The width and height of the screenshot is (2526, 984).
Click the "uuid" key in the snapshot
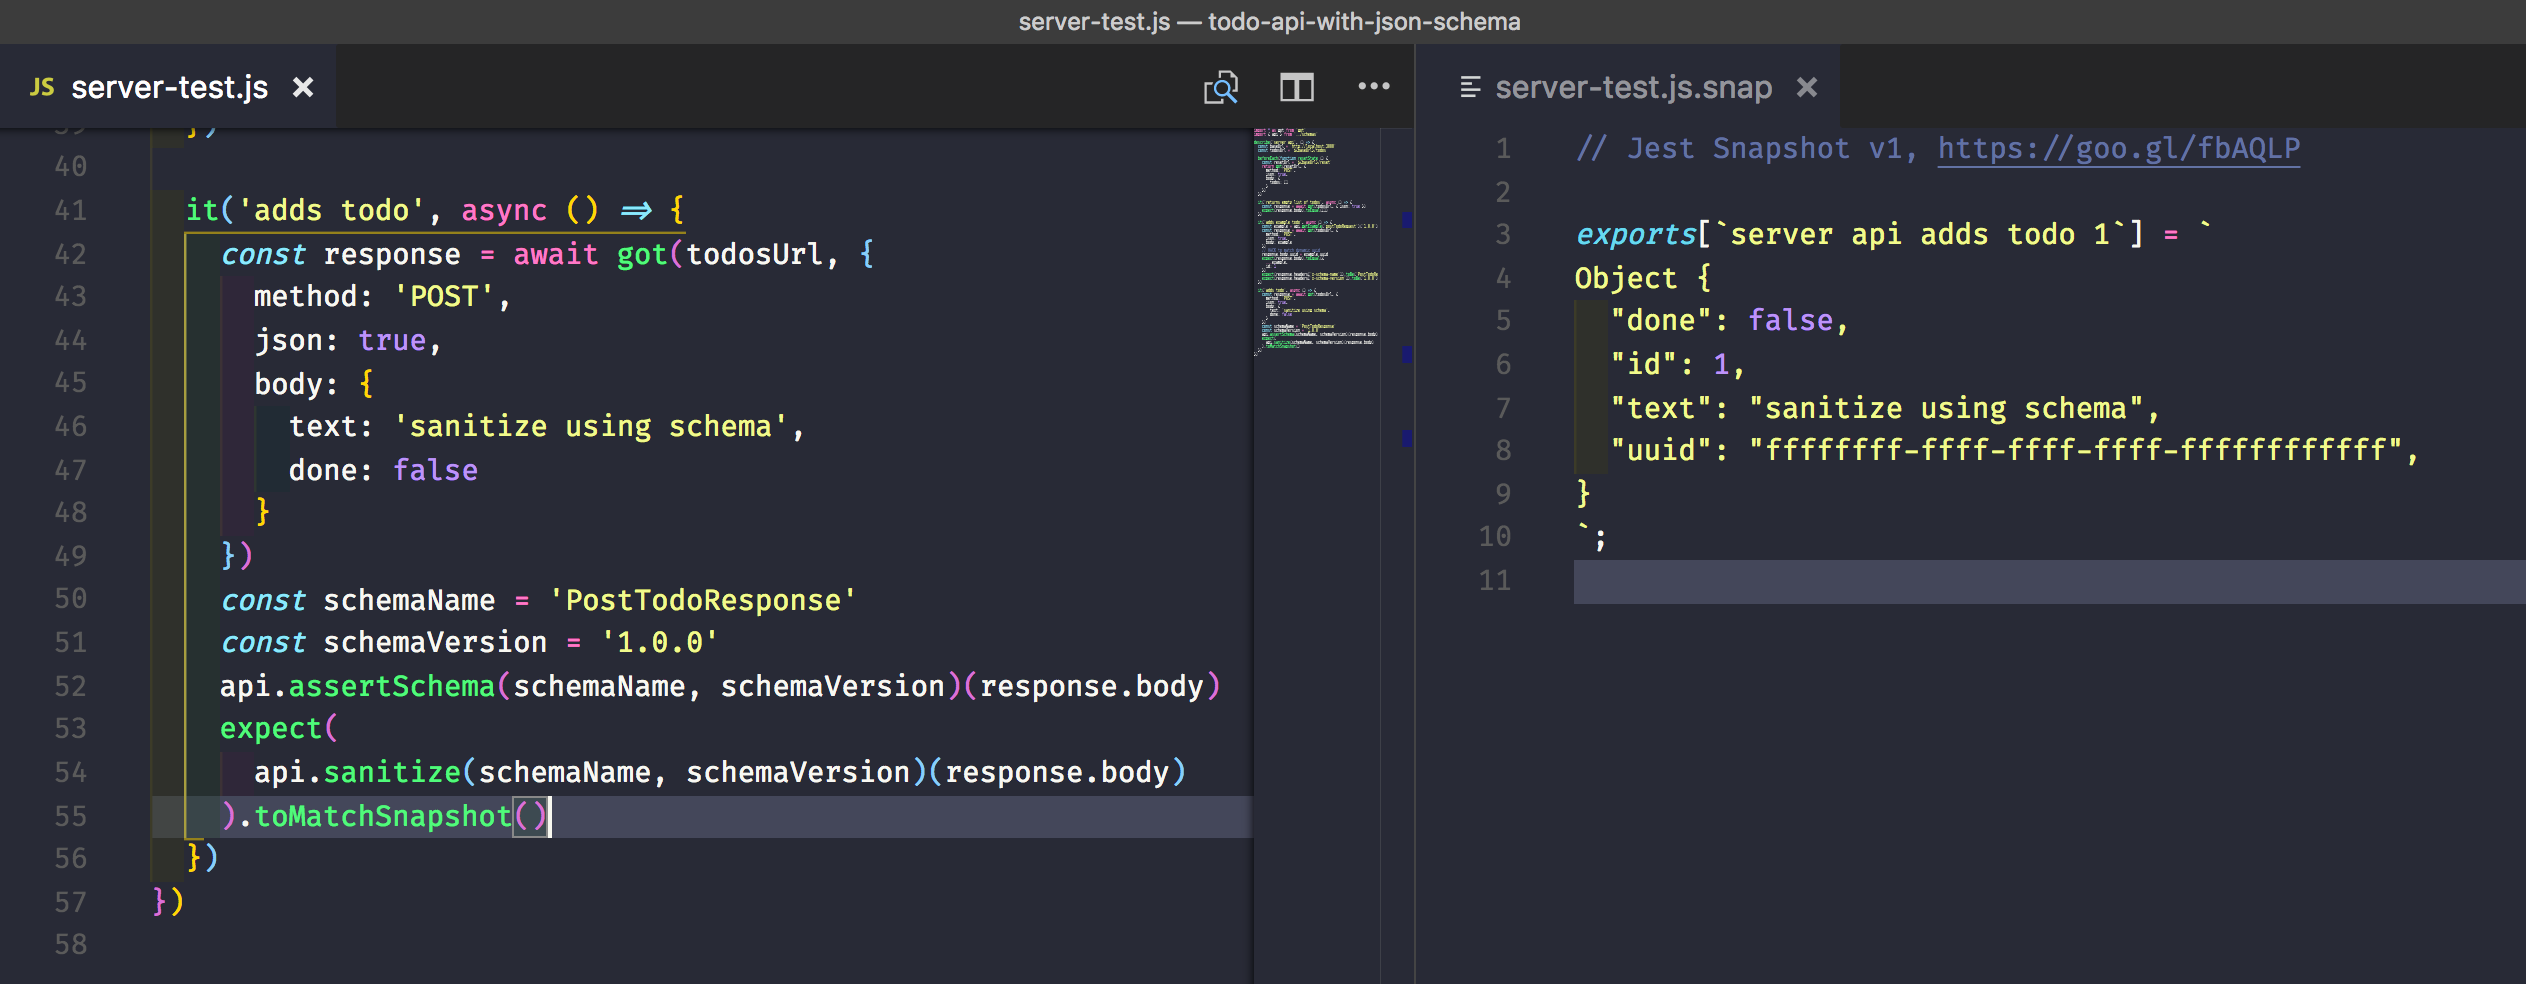1661,451
